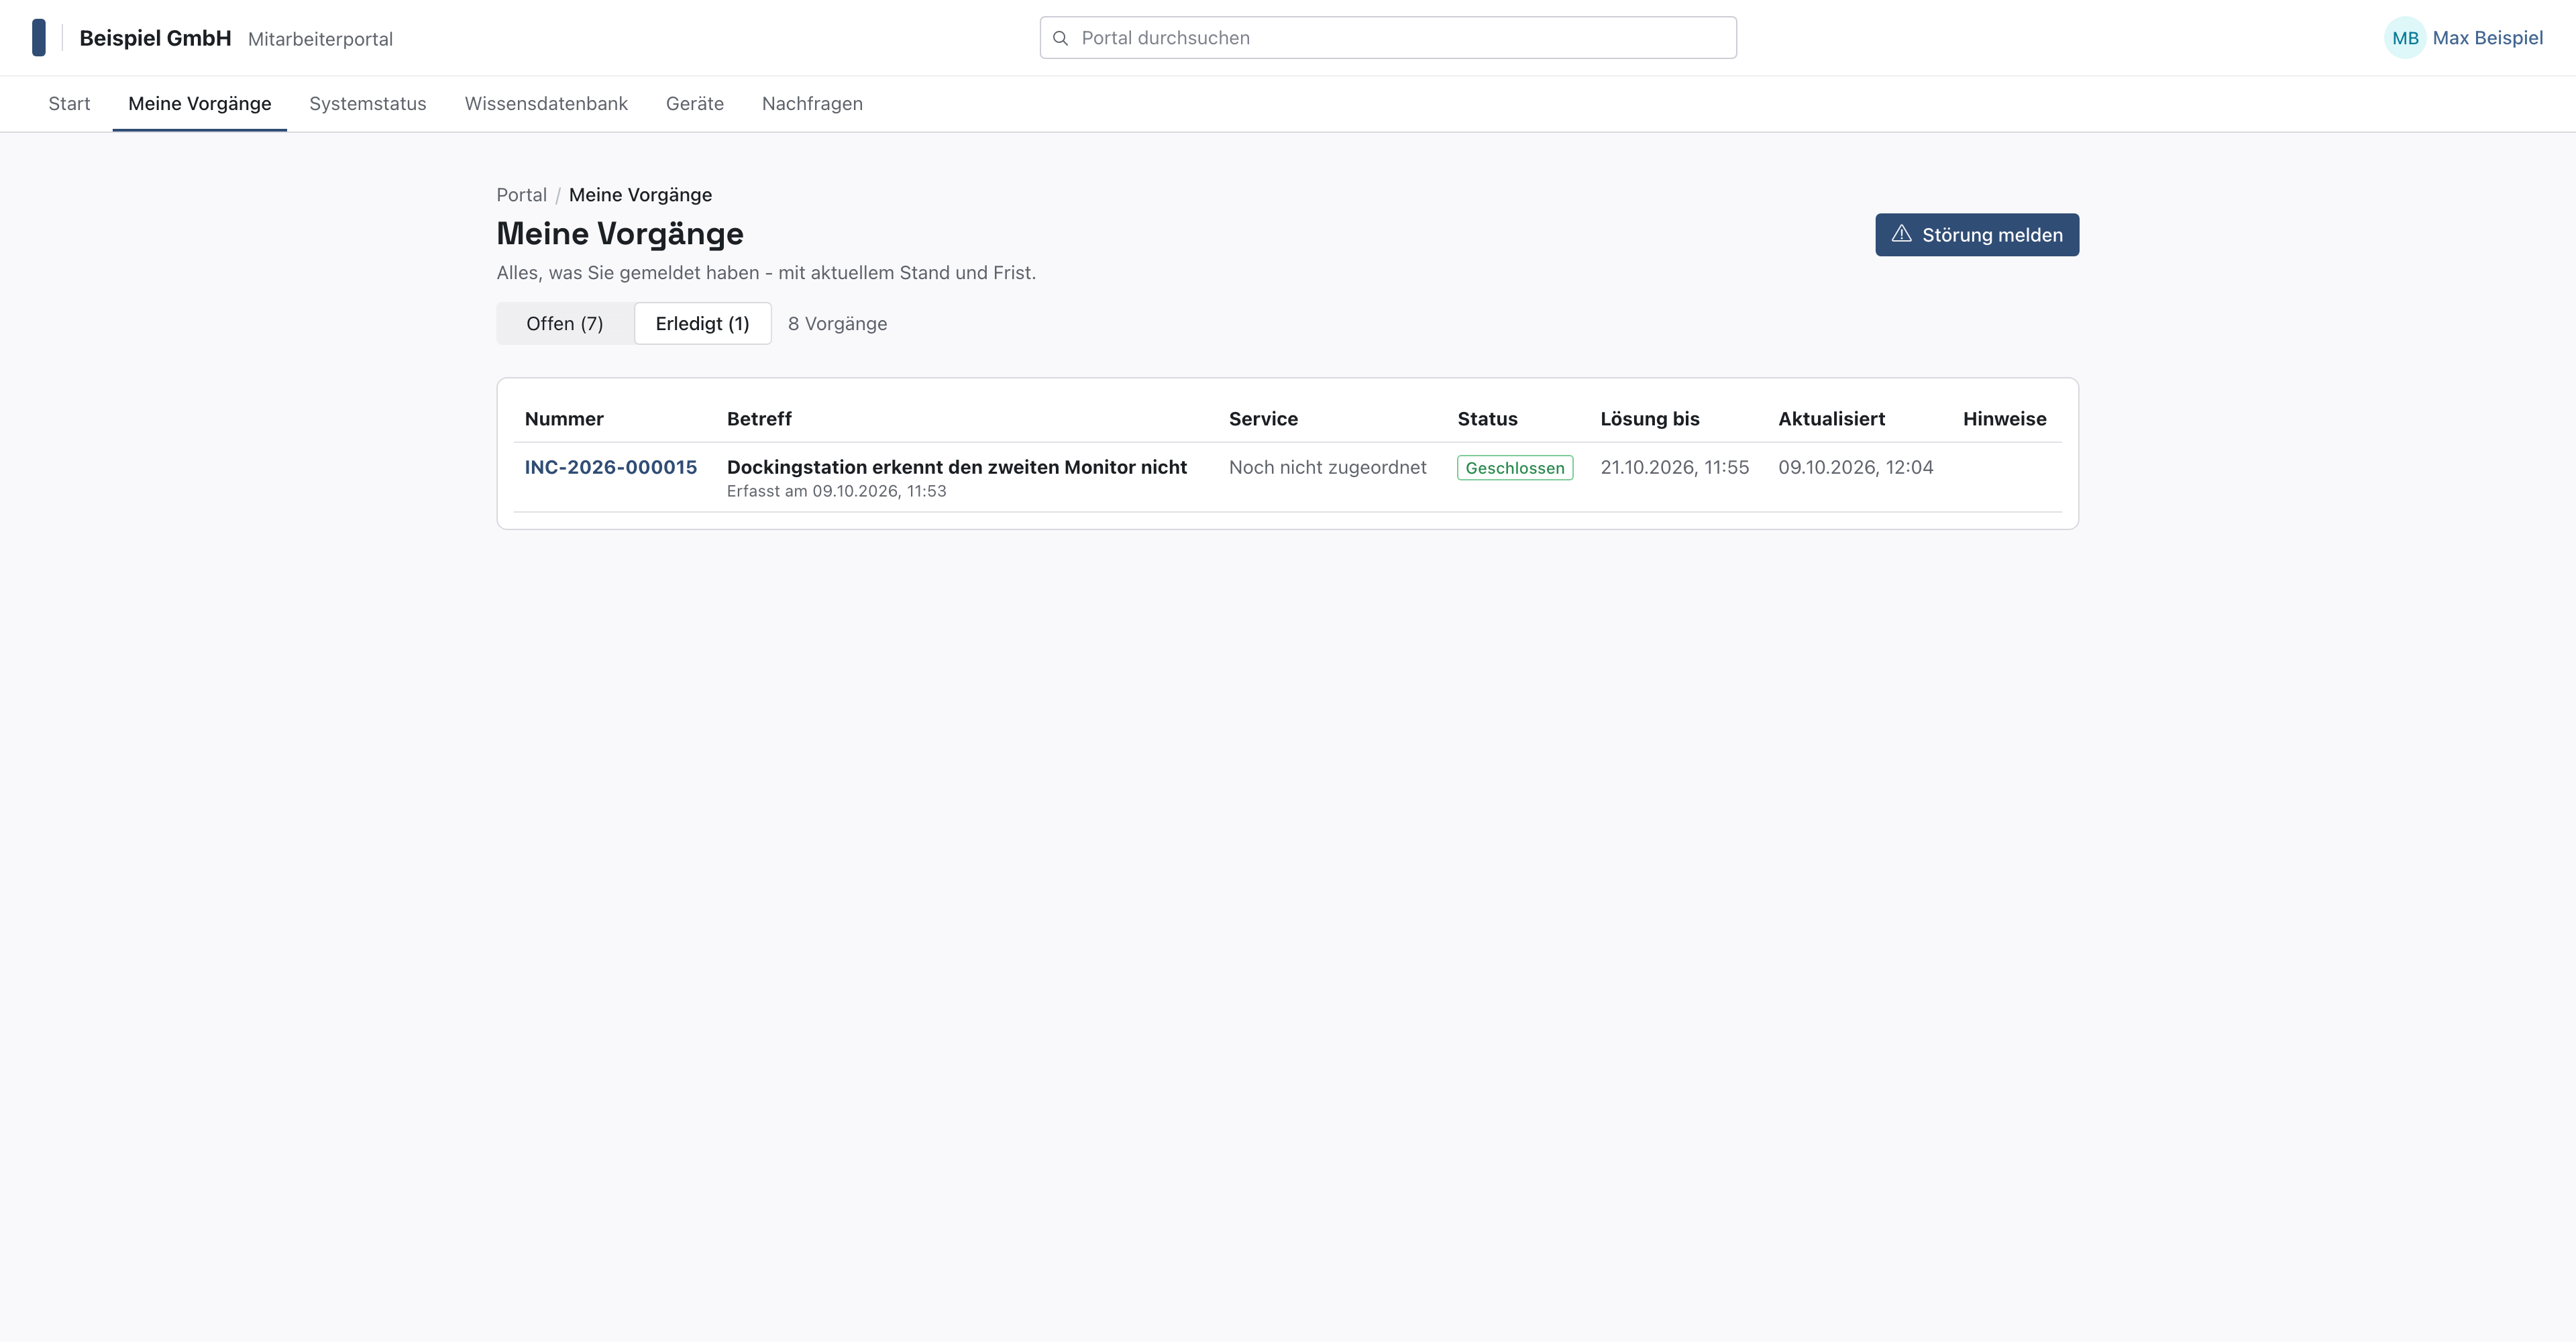
Task: Focus the Portal durchsuchen search field
Action: 1388,38
